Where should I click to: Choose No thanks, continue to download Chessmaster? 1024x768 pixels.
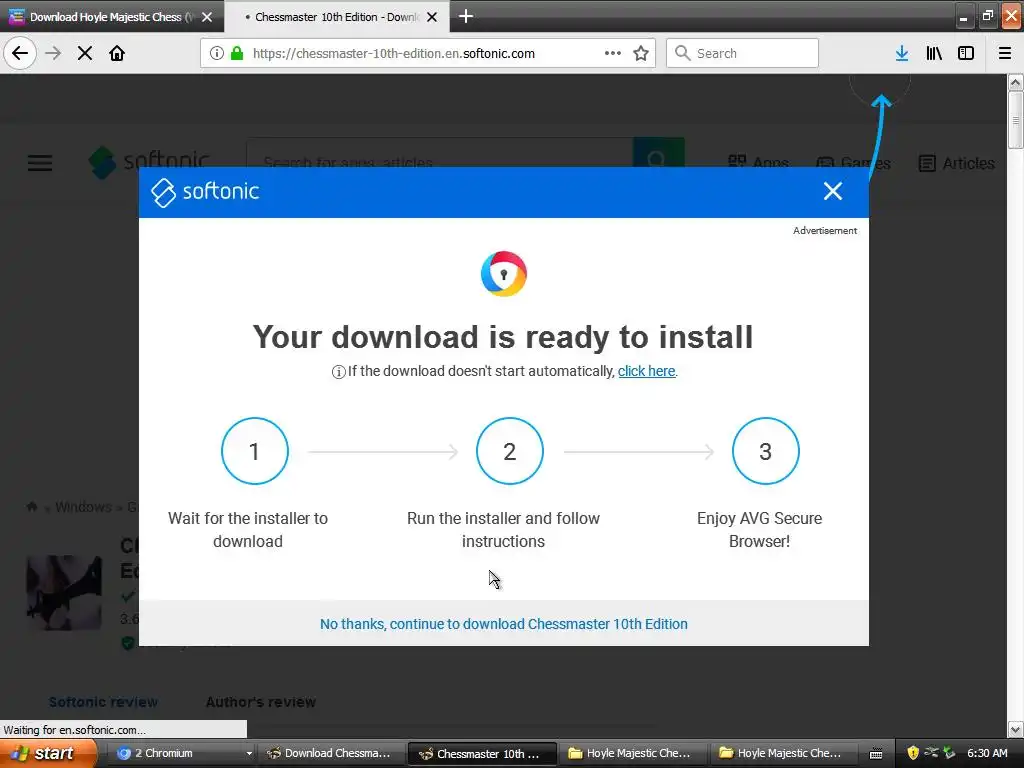point(504,624)
